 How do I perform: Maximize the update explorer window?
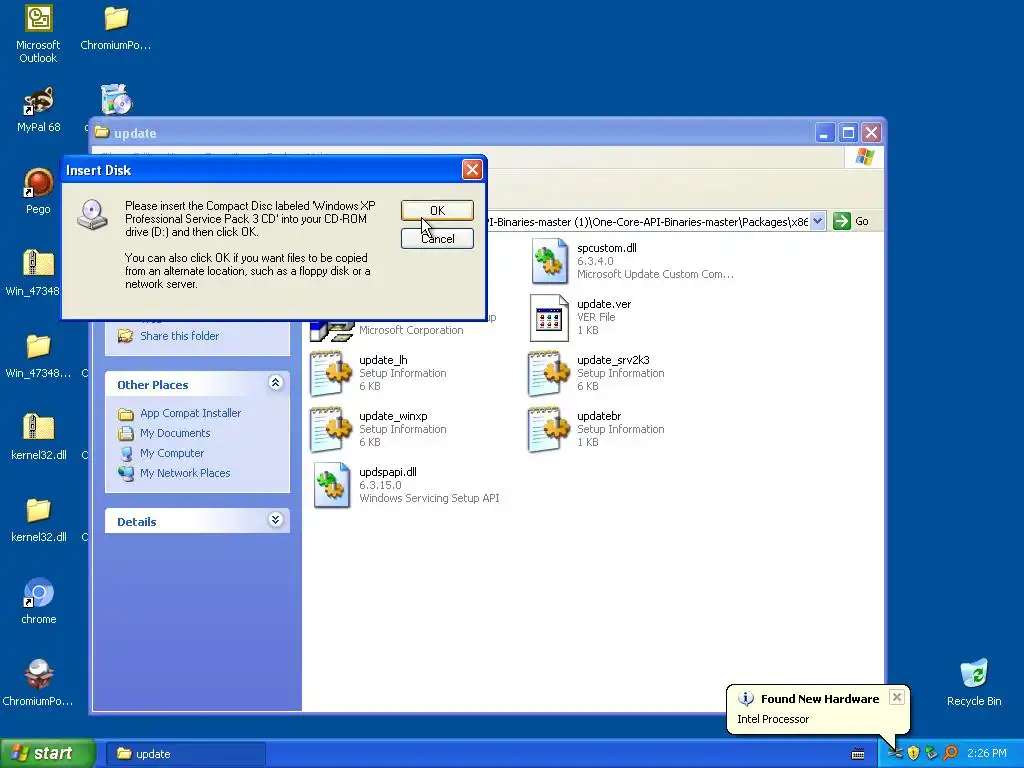tap(848, 133)
